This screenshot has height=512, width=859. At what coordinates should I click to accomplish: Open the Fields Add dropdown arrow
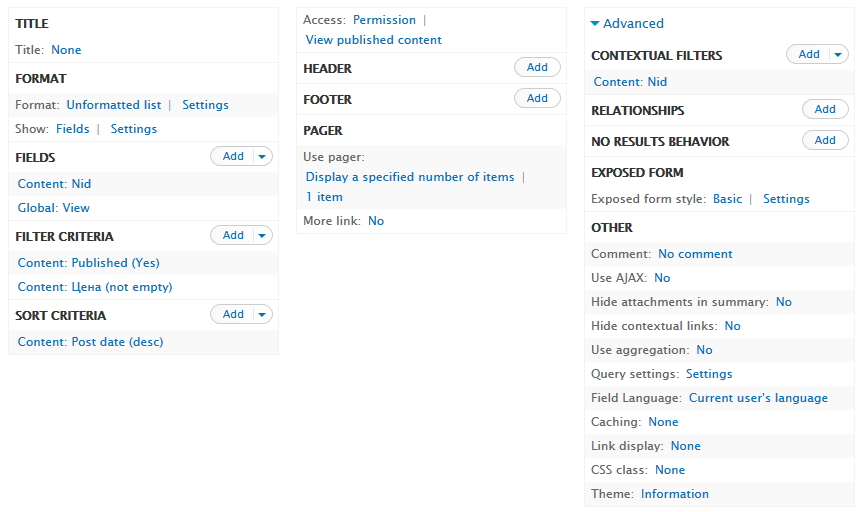tap(262, 157)
